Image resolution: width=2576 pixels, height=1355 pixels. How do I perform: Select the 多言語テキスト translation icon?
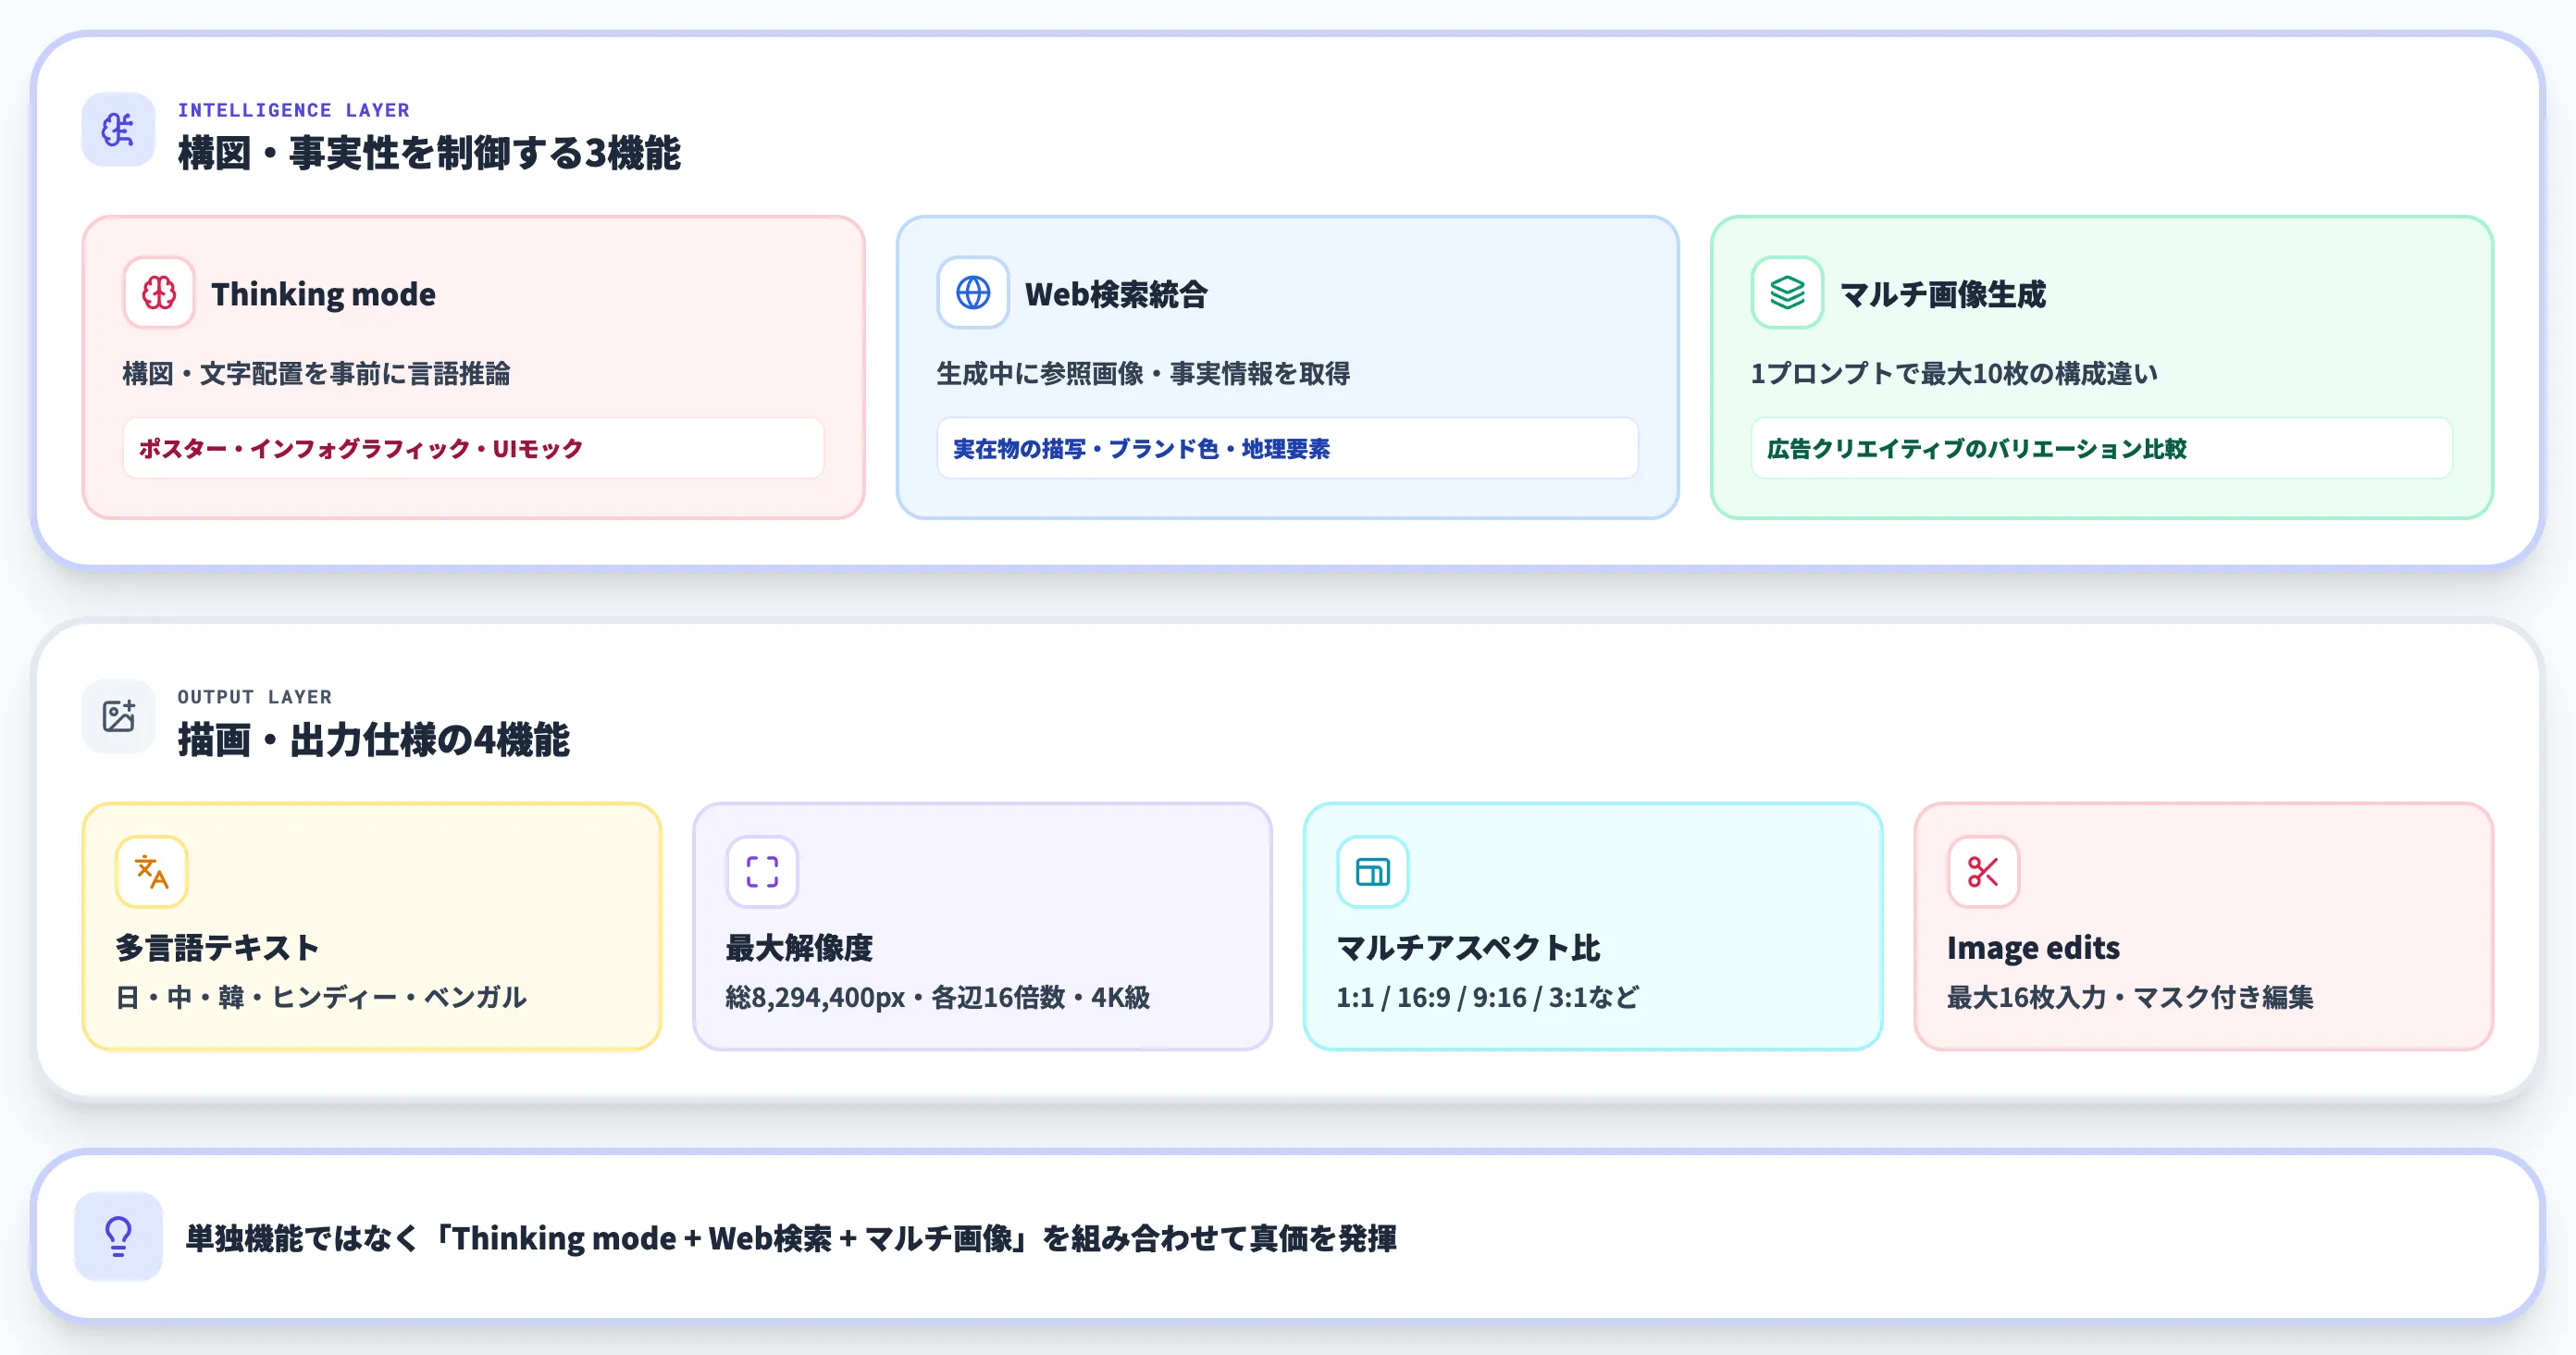point(152,871)
